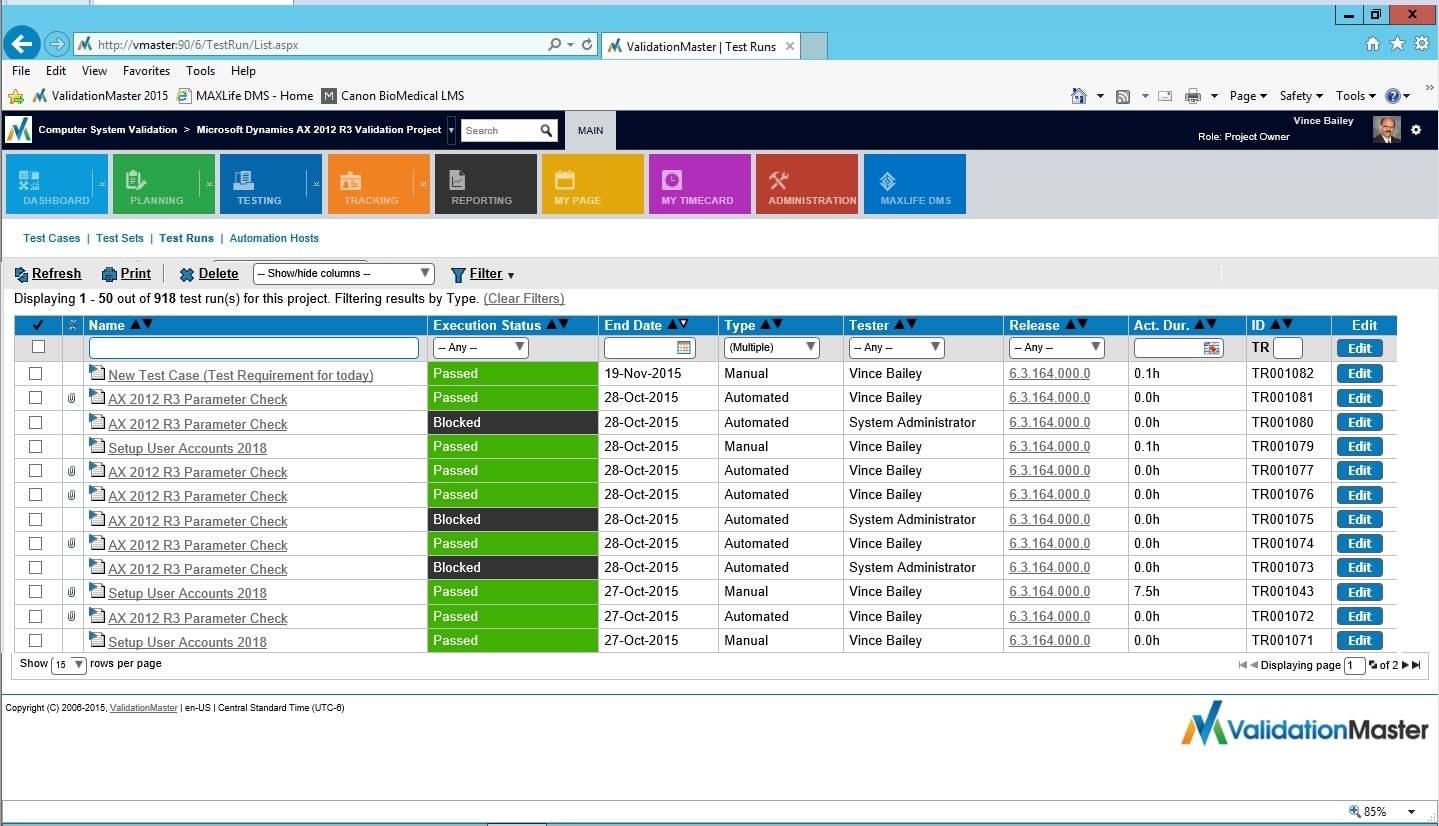Open the Favorites menu

(x=147, y=71)
